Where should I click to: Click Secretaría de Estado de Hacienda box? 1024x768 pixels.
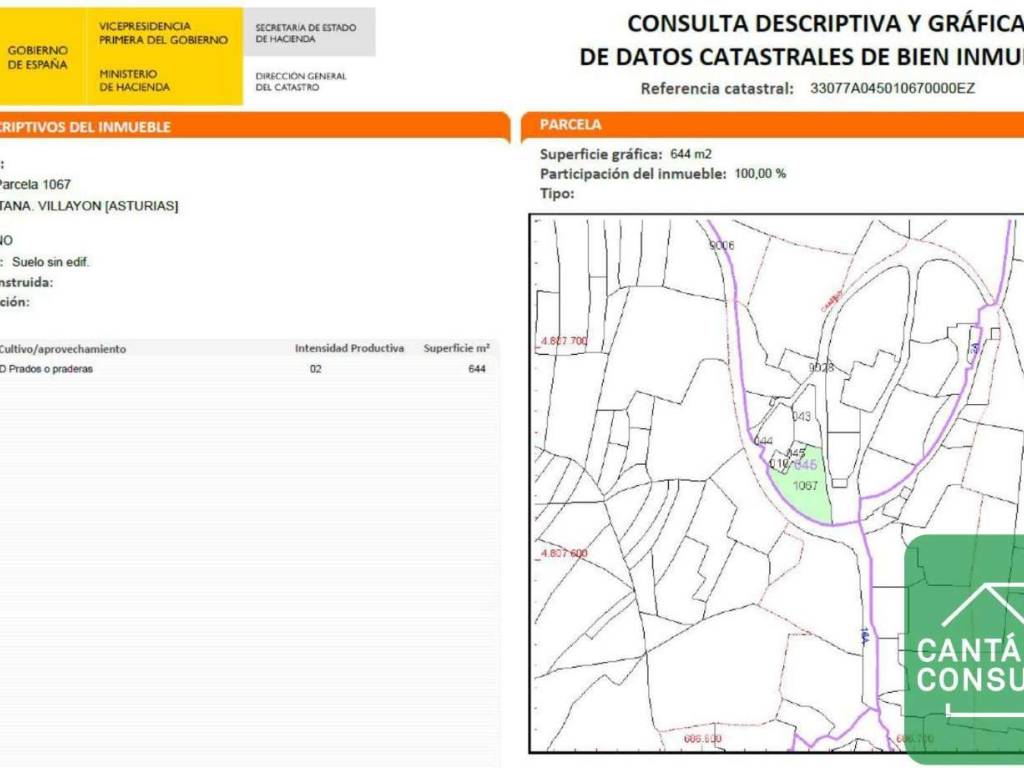(x=310, y=33)
